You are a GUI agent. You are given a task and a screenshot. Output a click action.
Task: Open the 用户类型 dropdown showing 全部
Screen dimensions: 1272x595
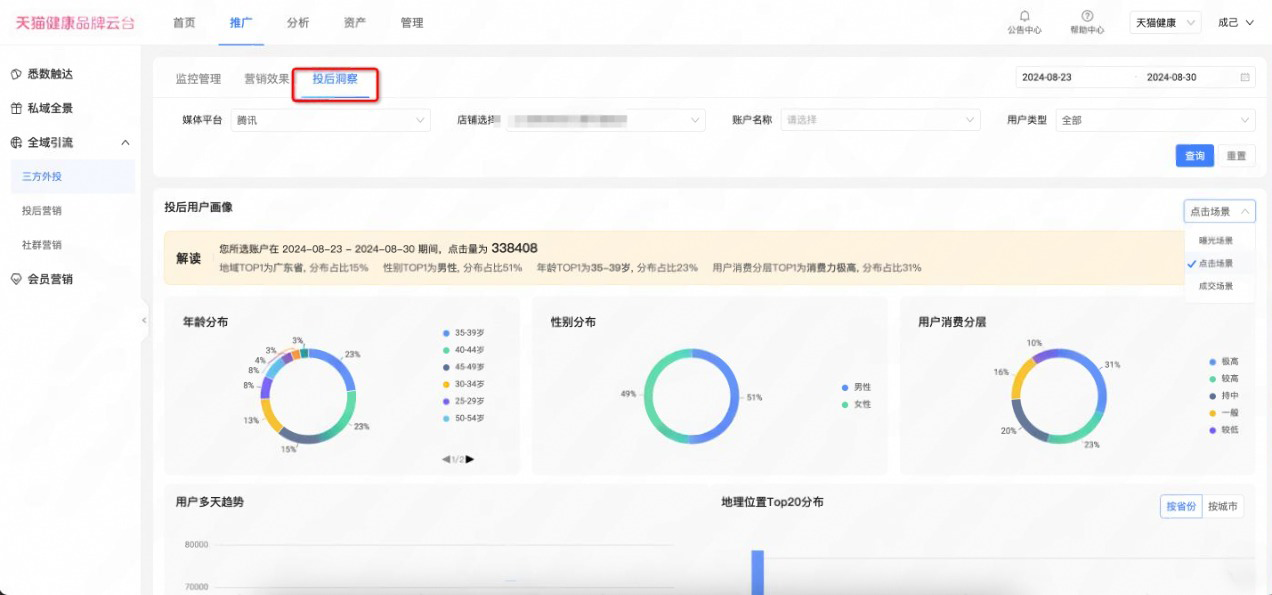[x=1155, y=120]
